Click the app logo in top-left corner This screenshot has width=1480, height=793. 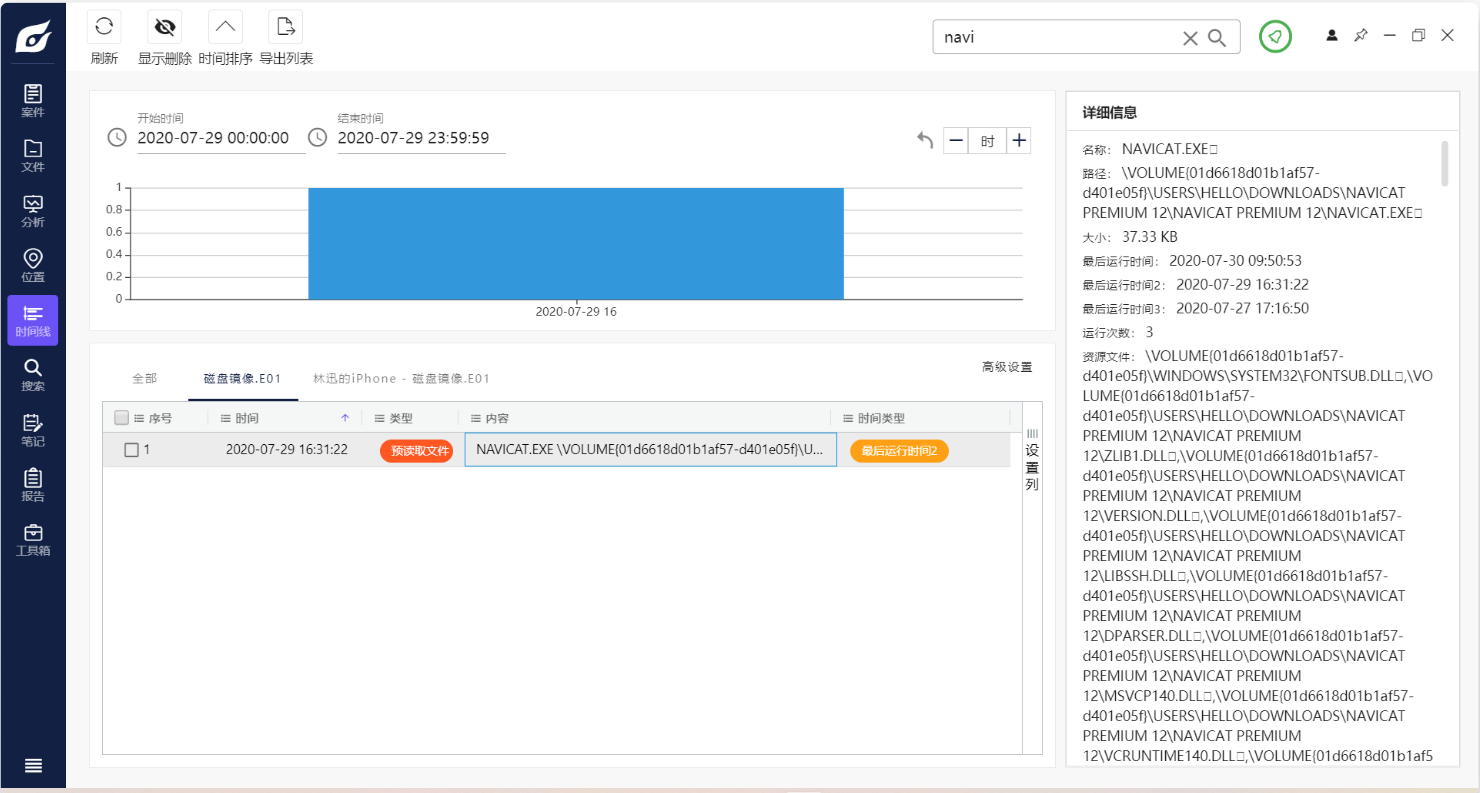33,36
